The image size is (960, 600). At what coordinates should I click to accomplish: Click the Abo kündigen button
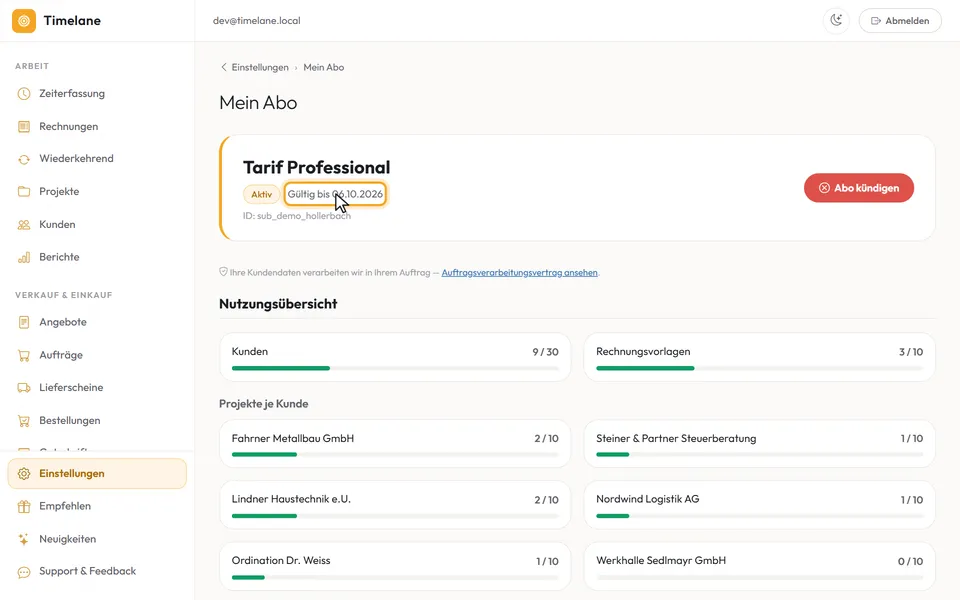(858, 188)
